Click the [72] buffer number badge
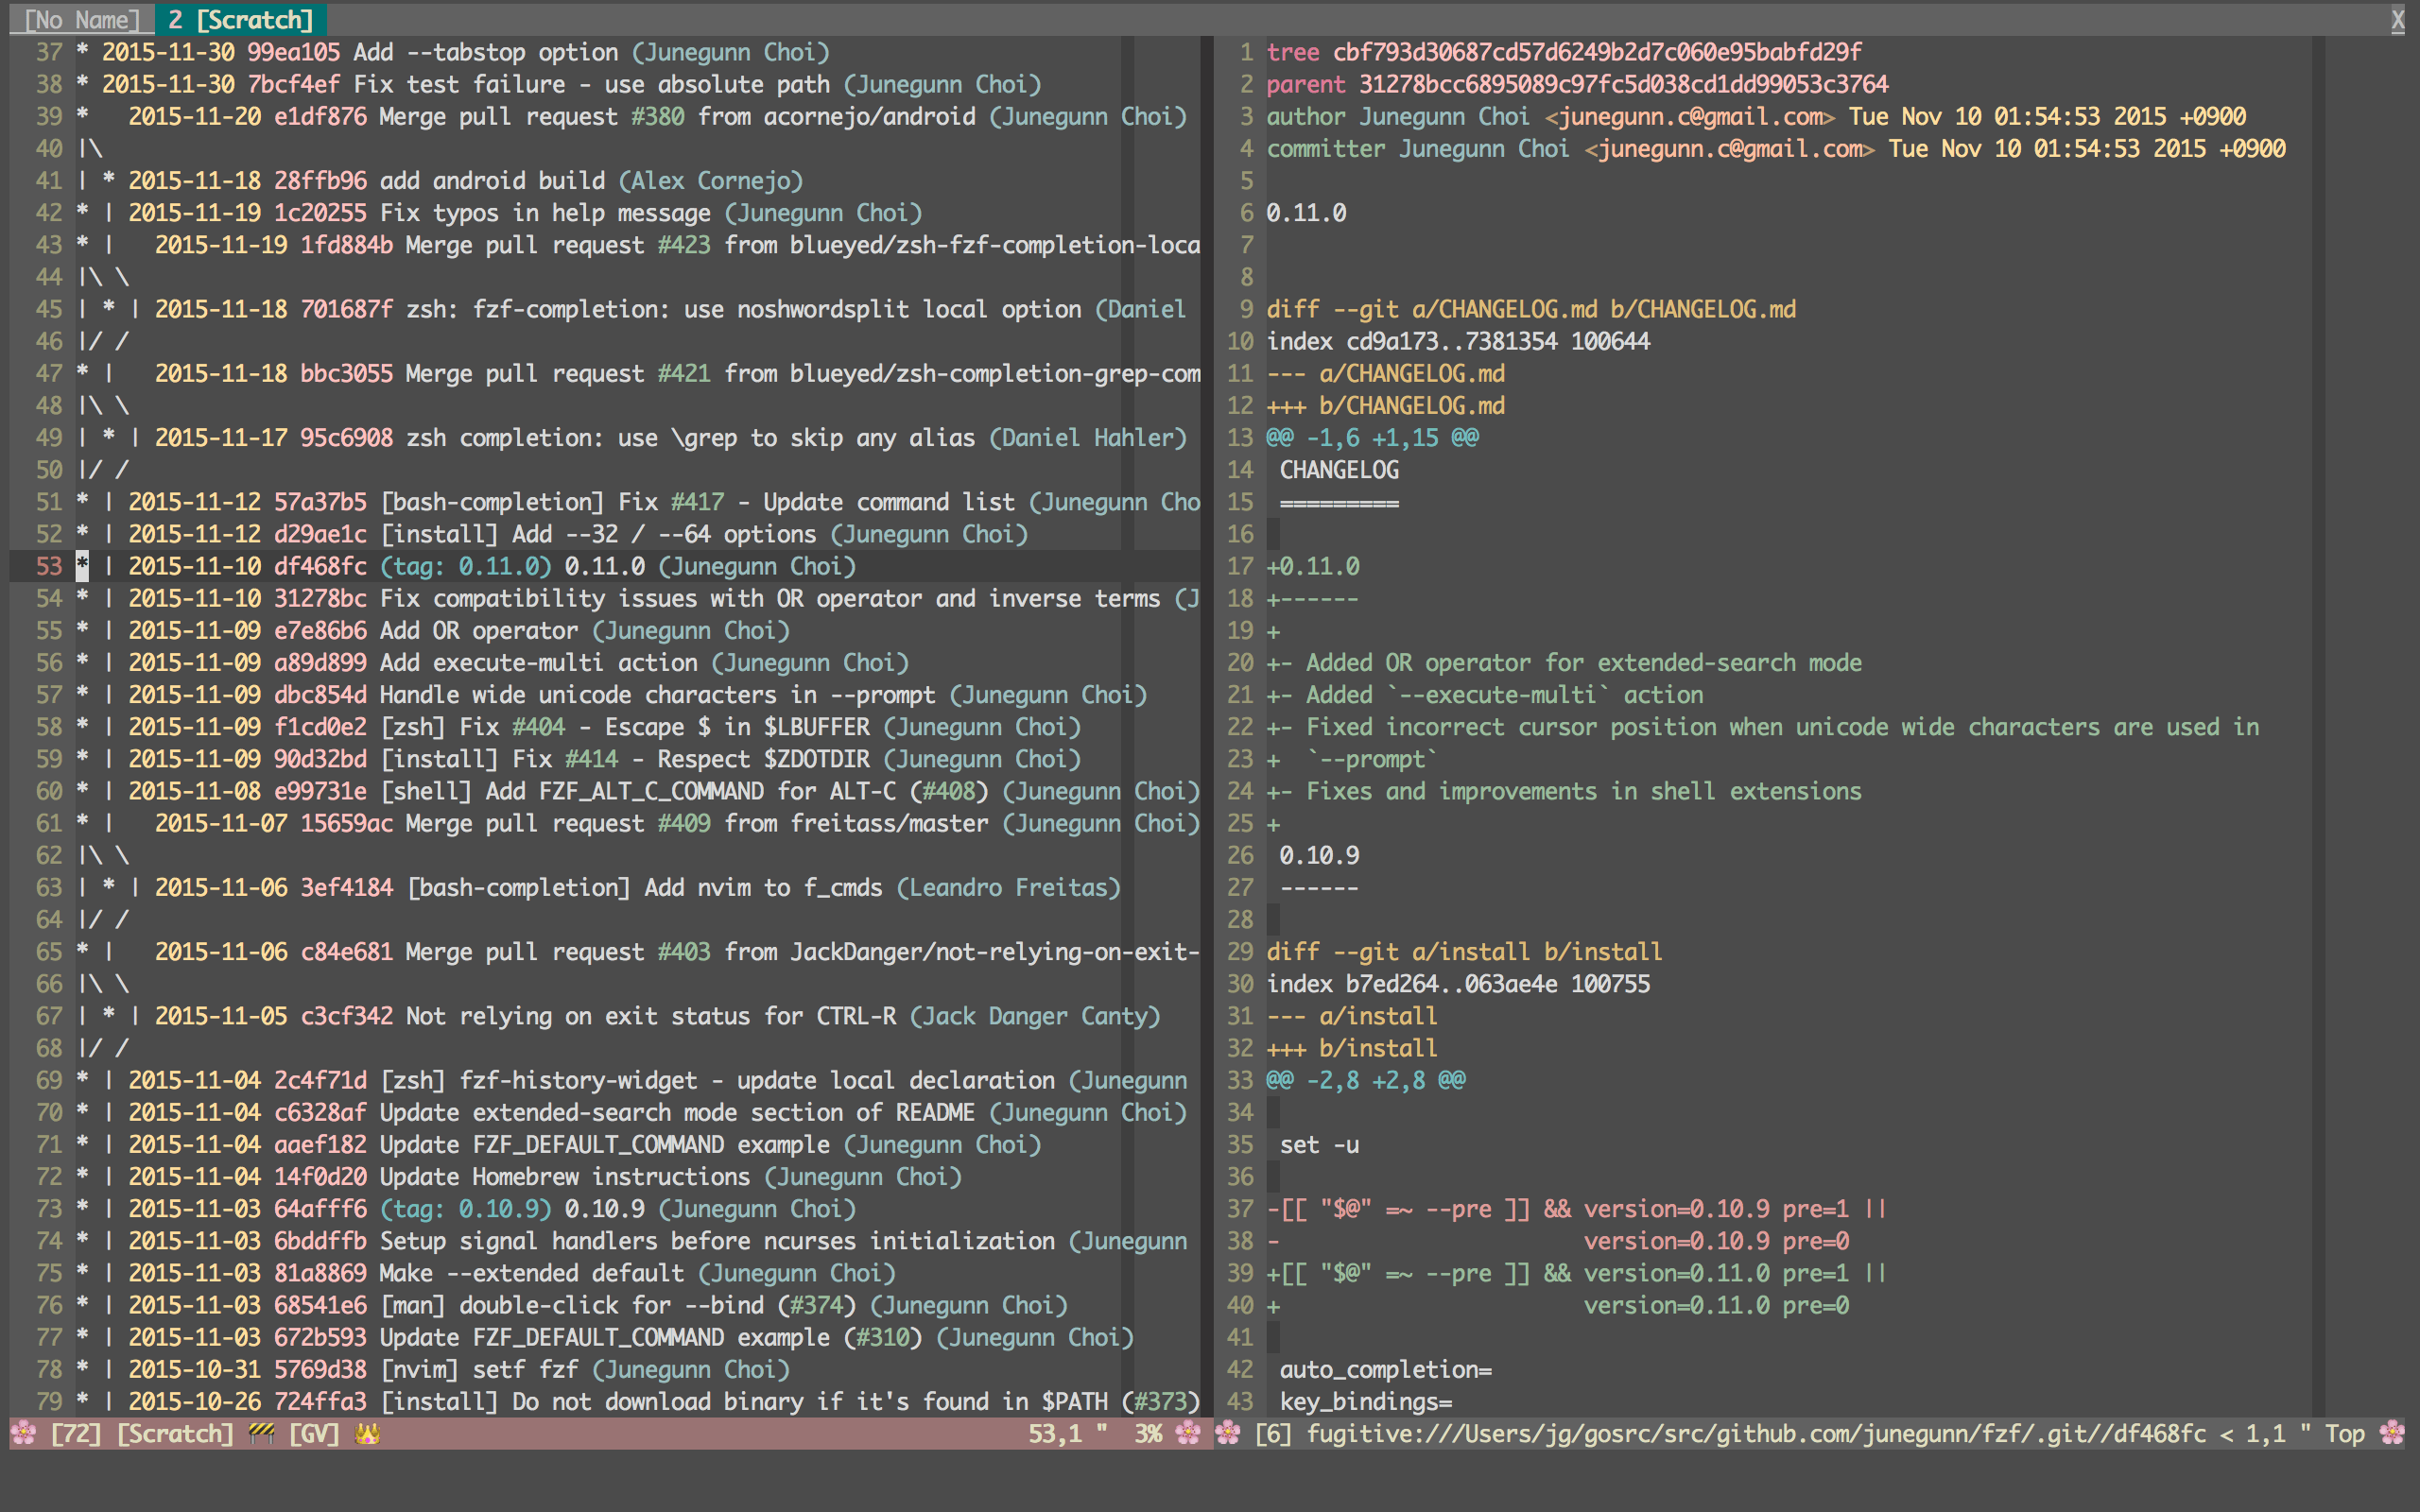Image resolution: width=2420 pixels, height=1512 pixels. tap(76, 1433)
